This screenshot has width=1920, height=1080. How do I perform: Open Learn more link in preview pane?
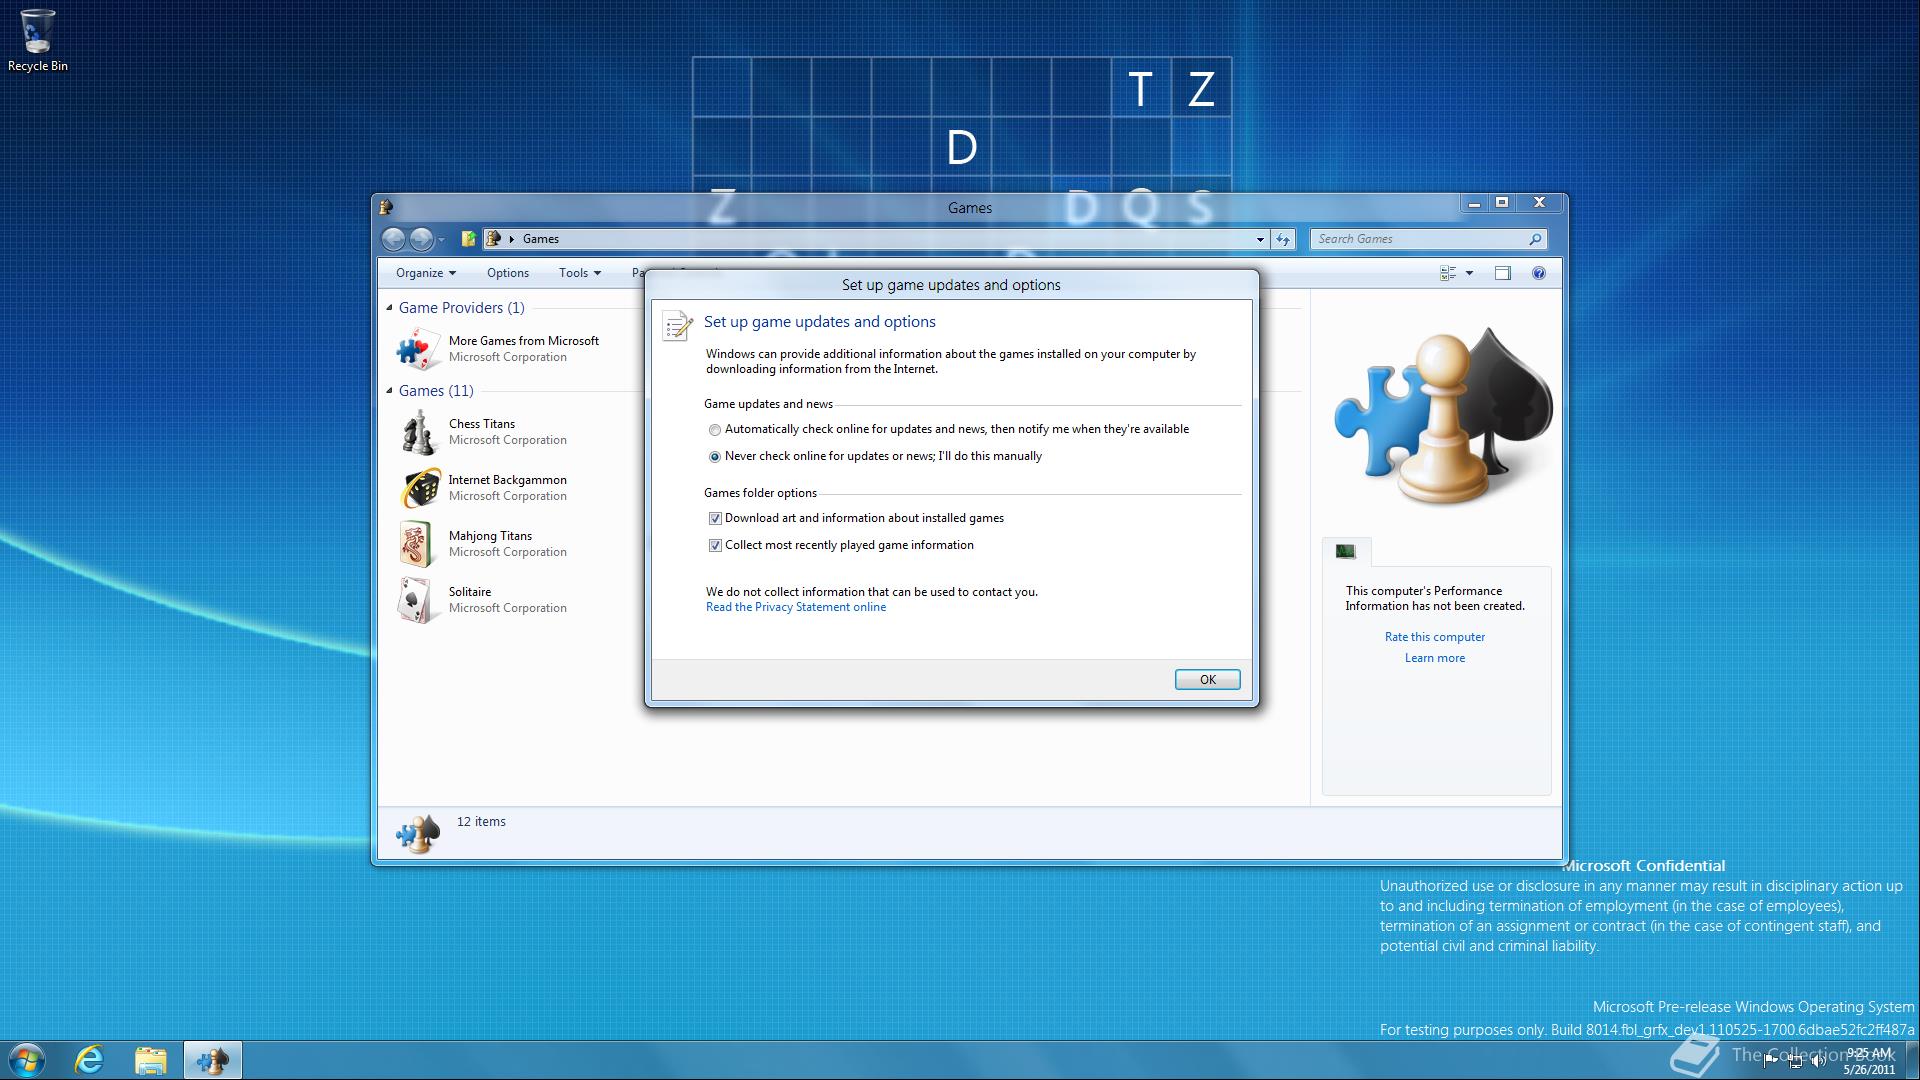point(1434,658)
